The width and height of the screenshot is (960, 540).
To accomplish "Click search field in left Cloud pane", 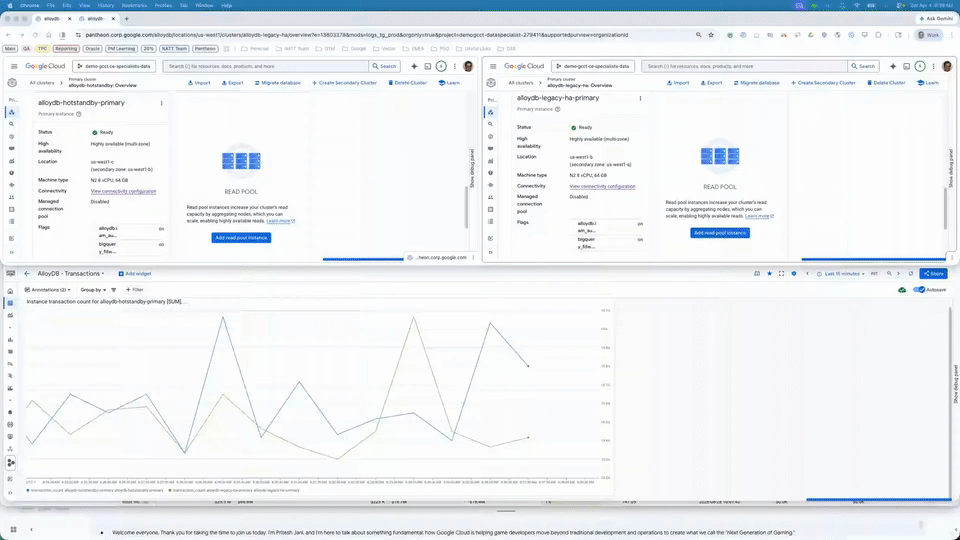I will [x=266, y=66].
